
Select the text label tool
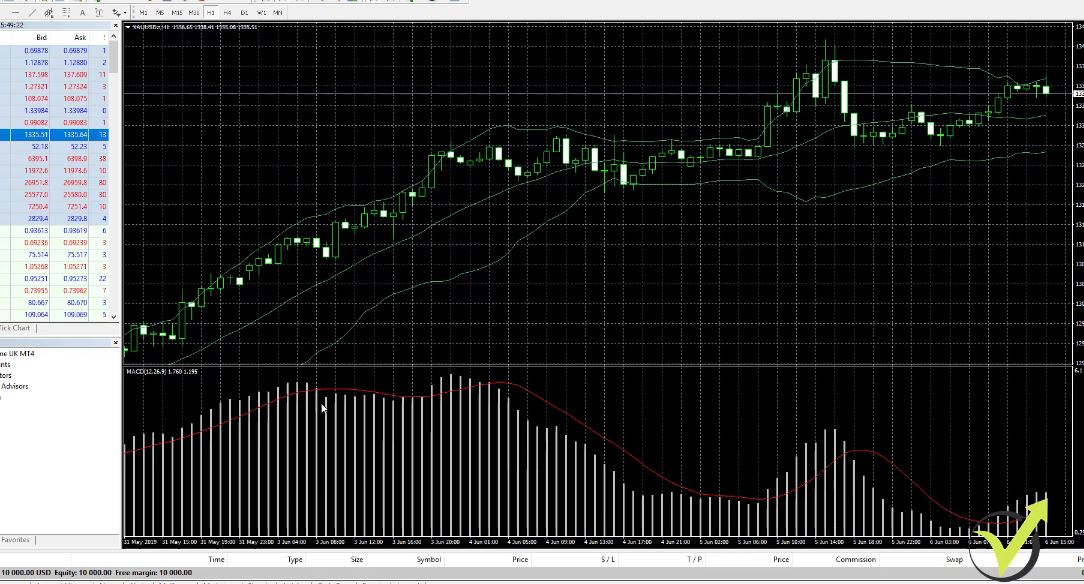[x=100, y=12]
